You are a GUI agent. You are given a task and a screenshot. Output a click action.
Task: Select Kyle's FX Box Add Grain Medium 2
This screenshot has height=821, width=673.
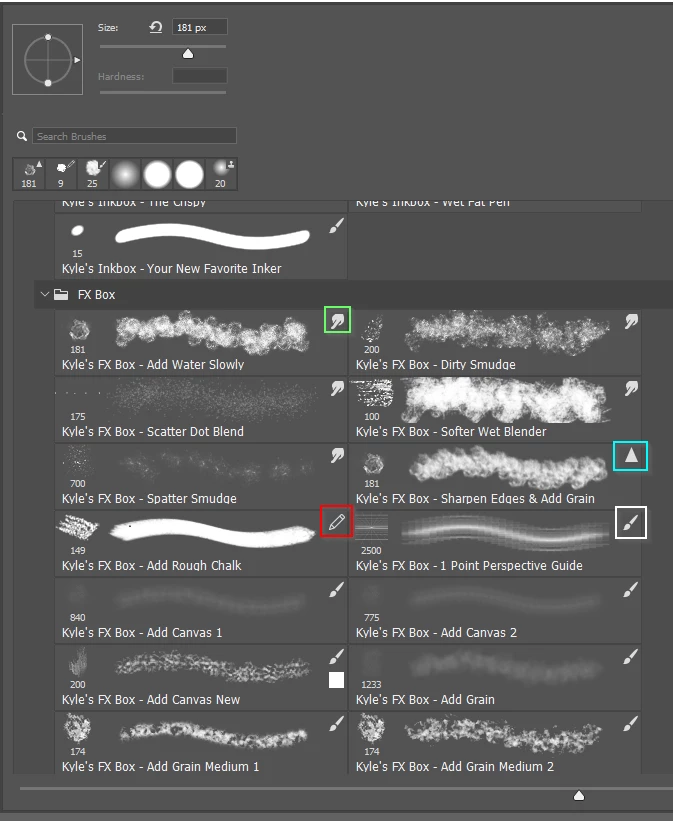tap(495, 743)
